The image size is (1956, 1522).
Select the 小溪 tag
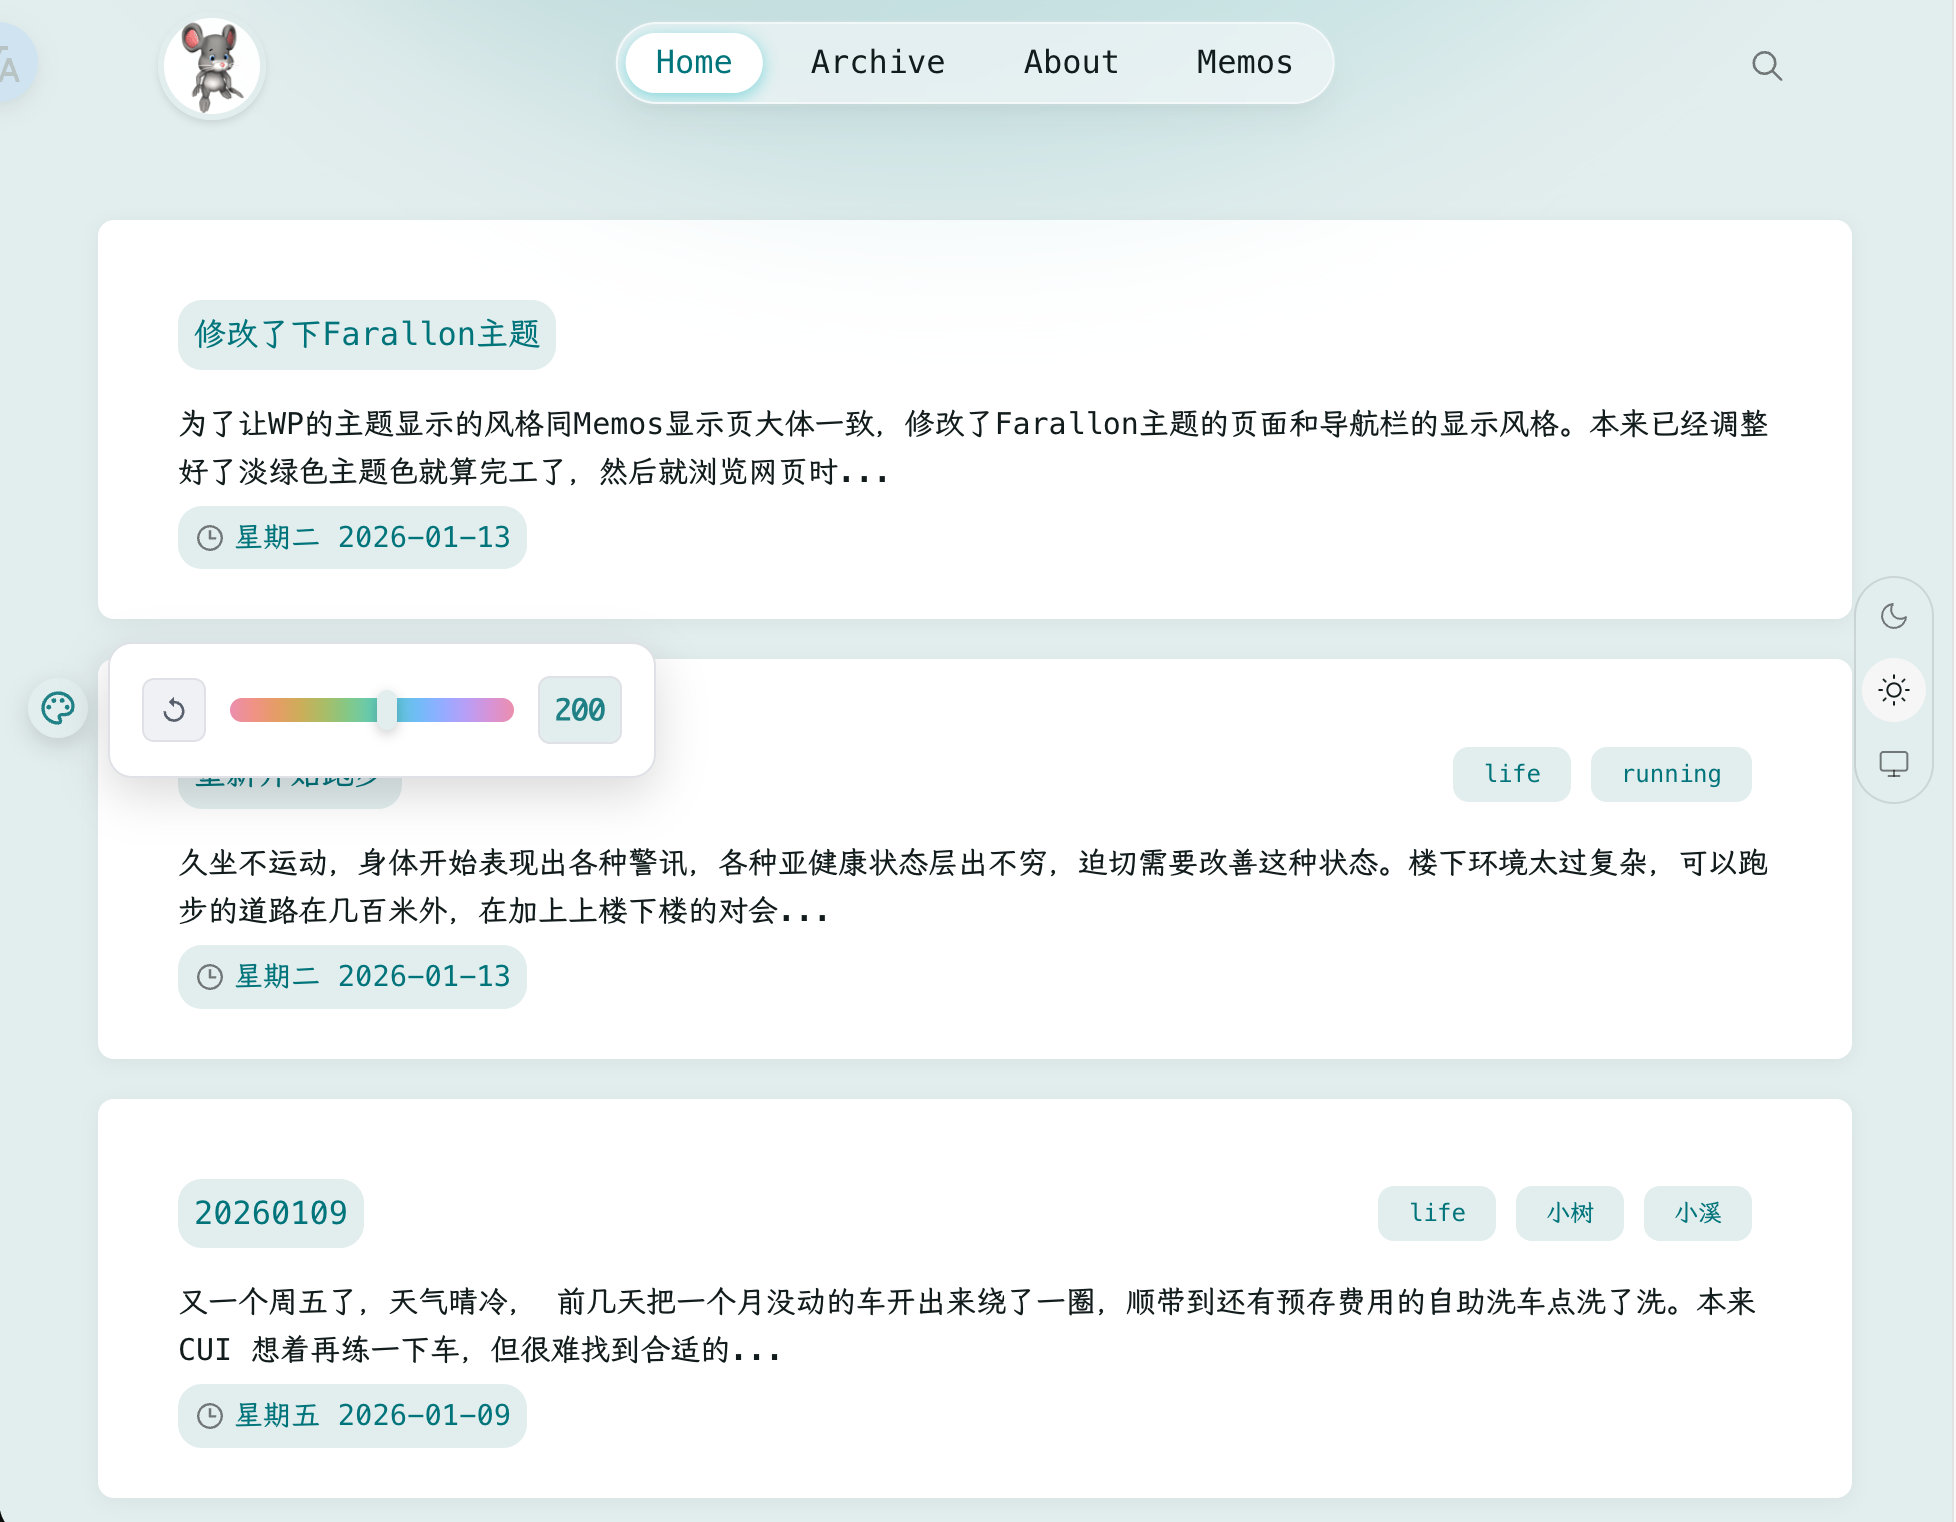click(1697, 1212)
